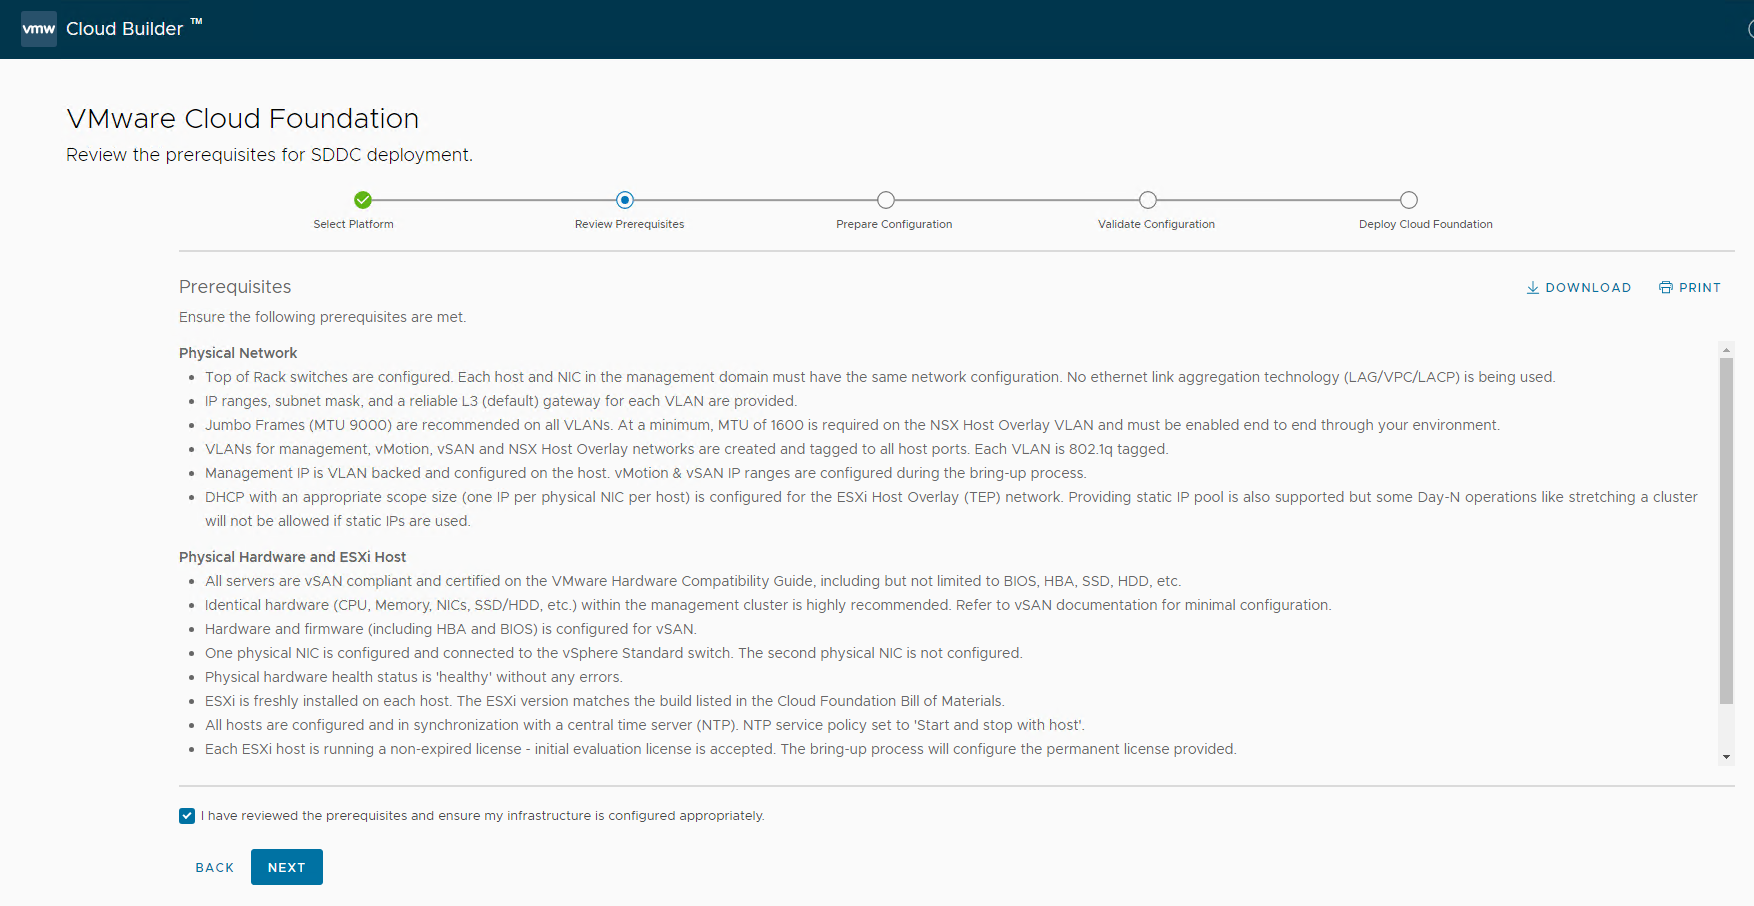Screen dimensions: 1754x906
Task: Click the 'Identical hardware' bullet
Action: click(768, 605)
